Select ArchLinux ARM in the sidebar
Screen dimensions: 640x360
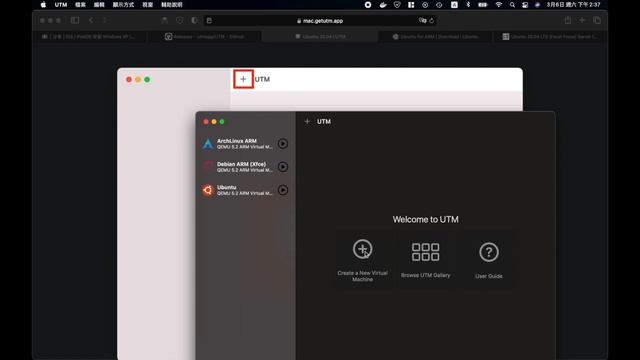pos(245,144)
